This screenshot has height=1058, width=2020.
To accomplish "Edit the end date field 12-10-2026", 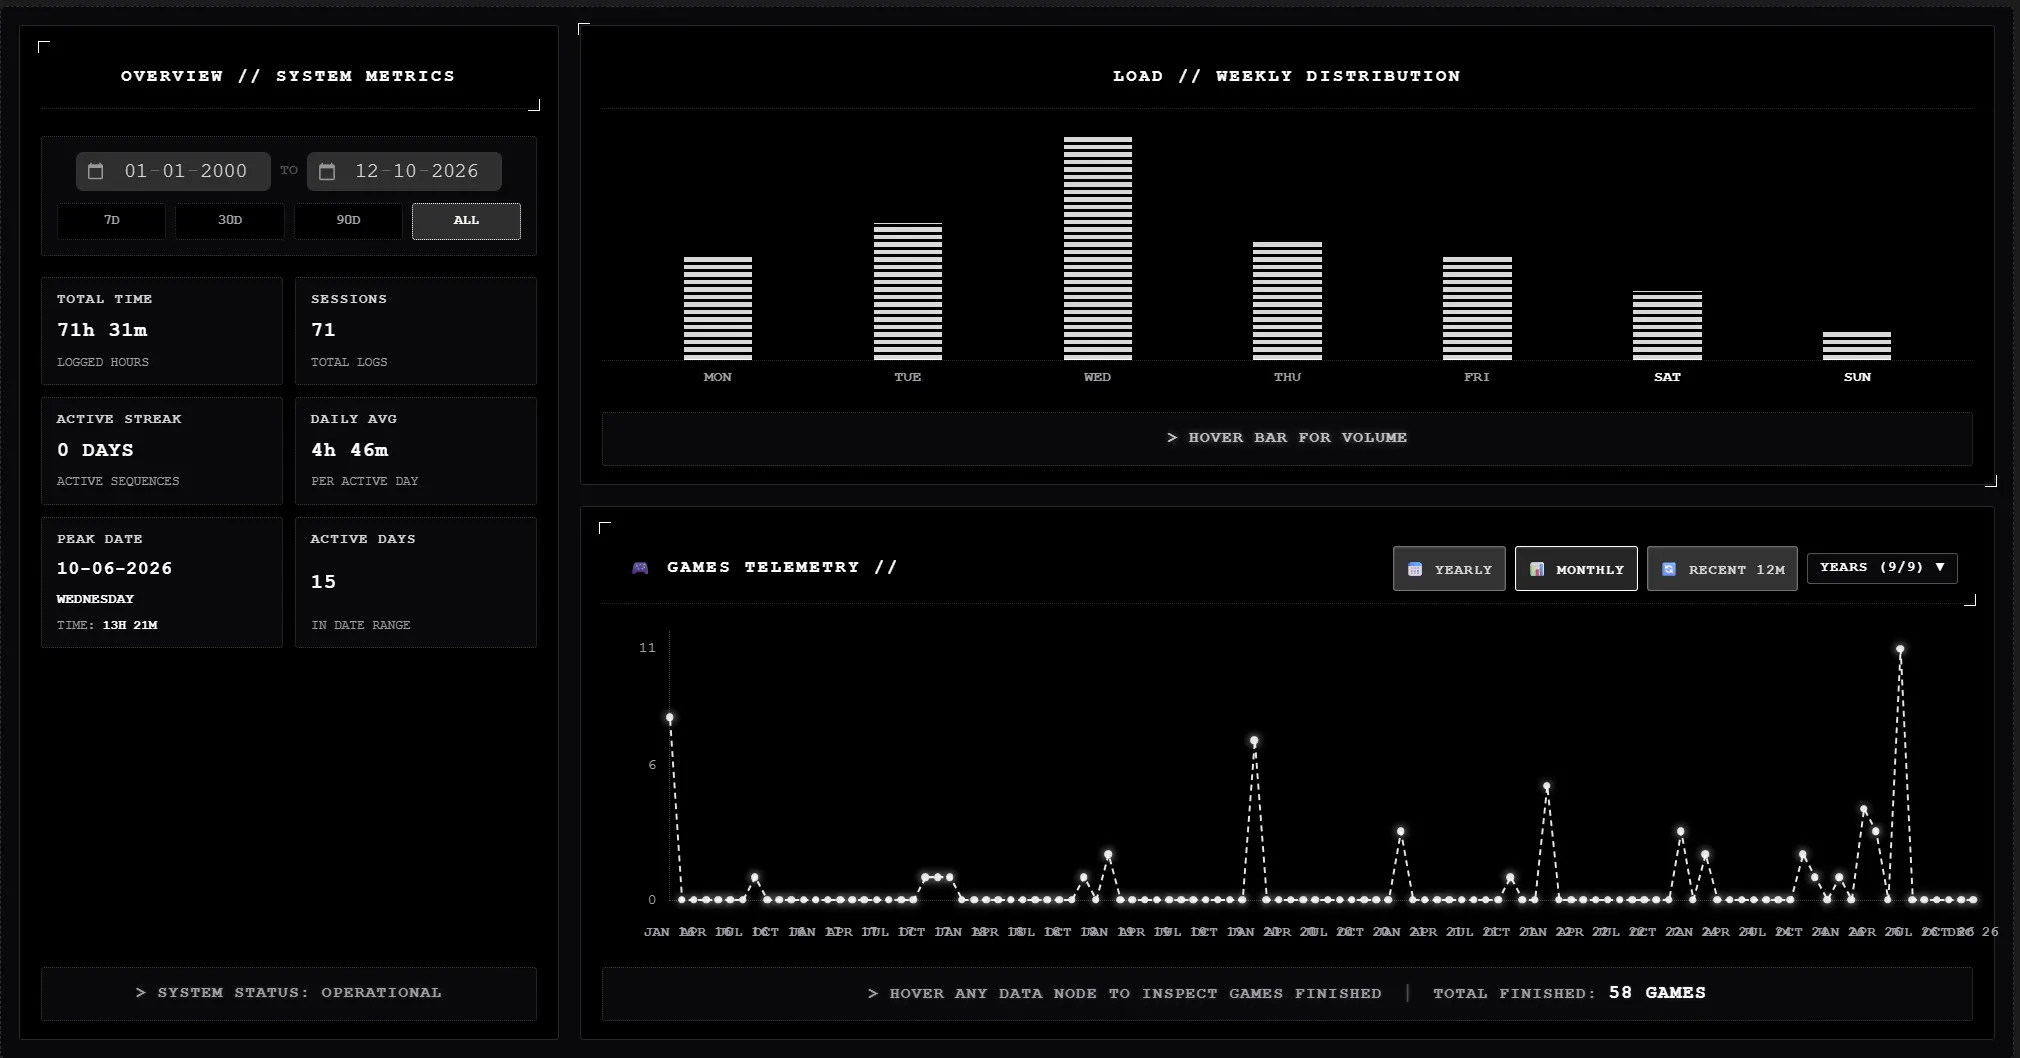I will coord(404,171).
